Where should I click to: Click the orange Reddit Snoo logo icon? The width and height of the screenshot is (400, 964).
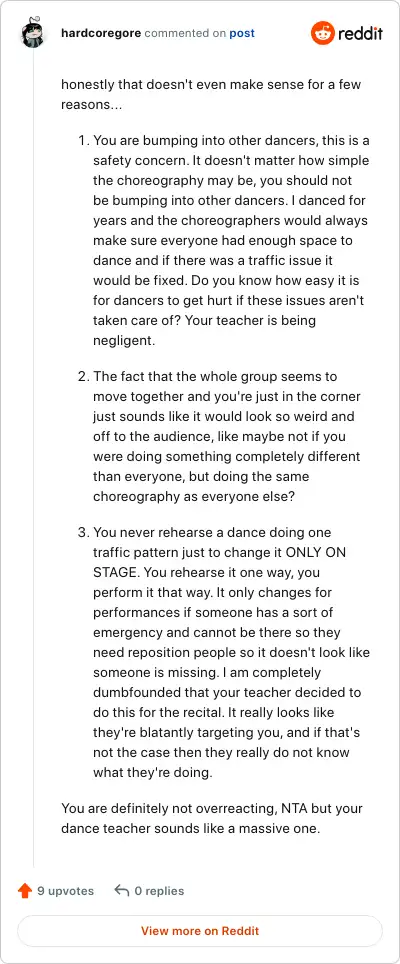[323, 33]
